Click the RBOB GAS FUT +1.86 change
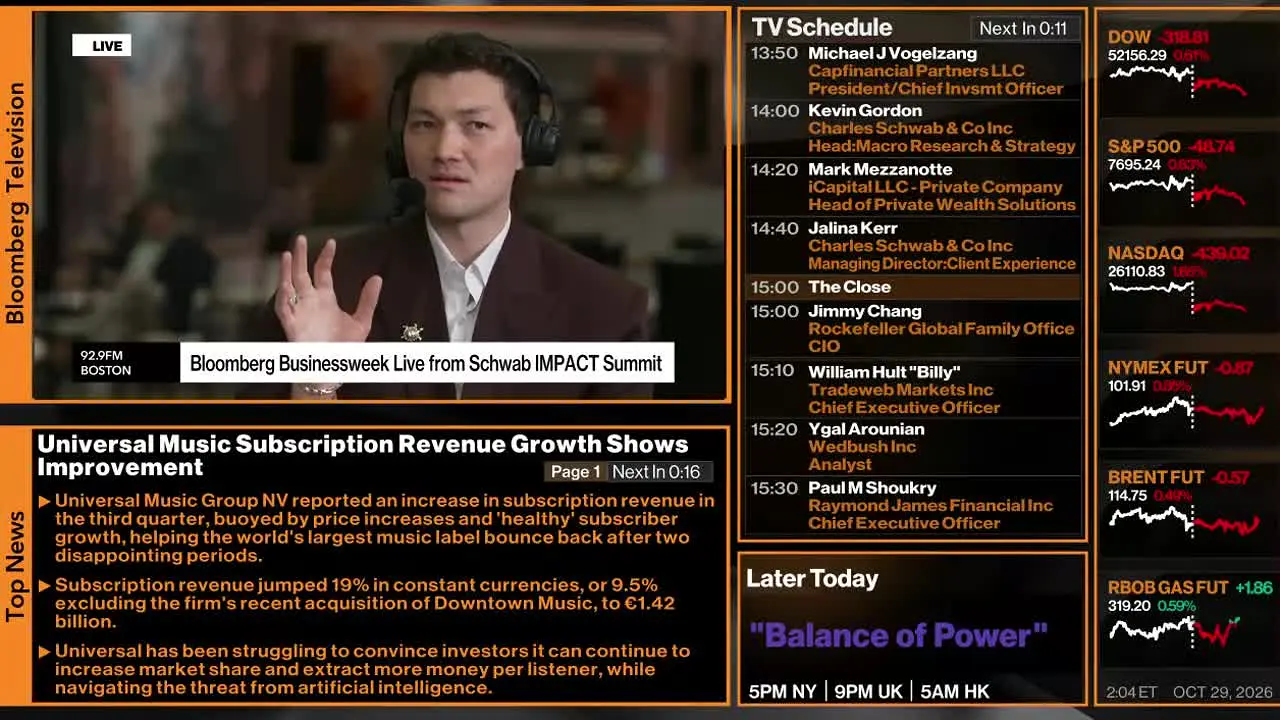Screen dimensions: 1280x720 pos(1254,588)
